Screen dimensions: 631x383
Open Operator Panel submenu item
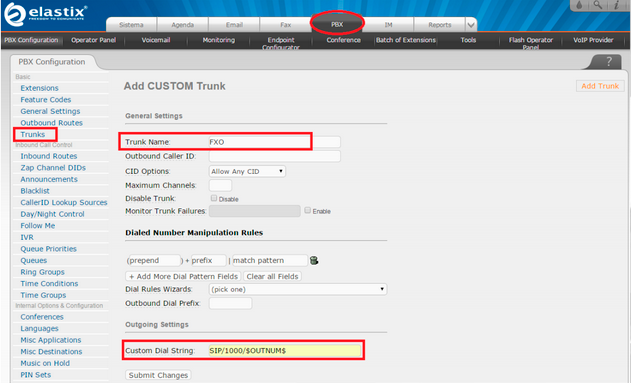pyautogui.click(x=93, y=40)
